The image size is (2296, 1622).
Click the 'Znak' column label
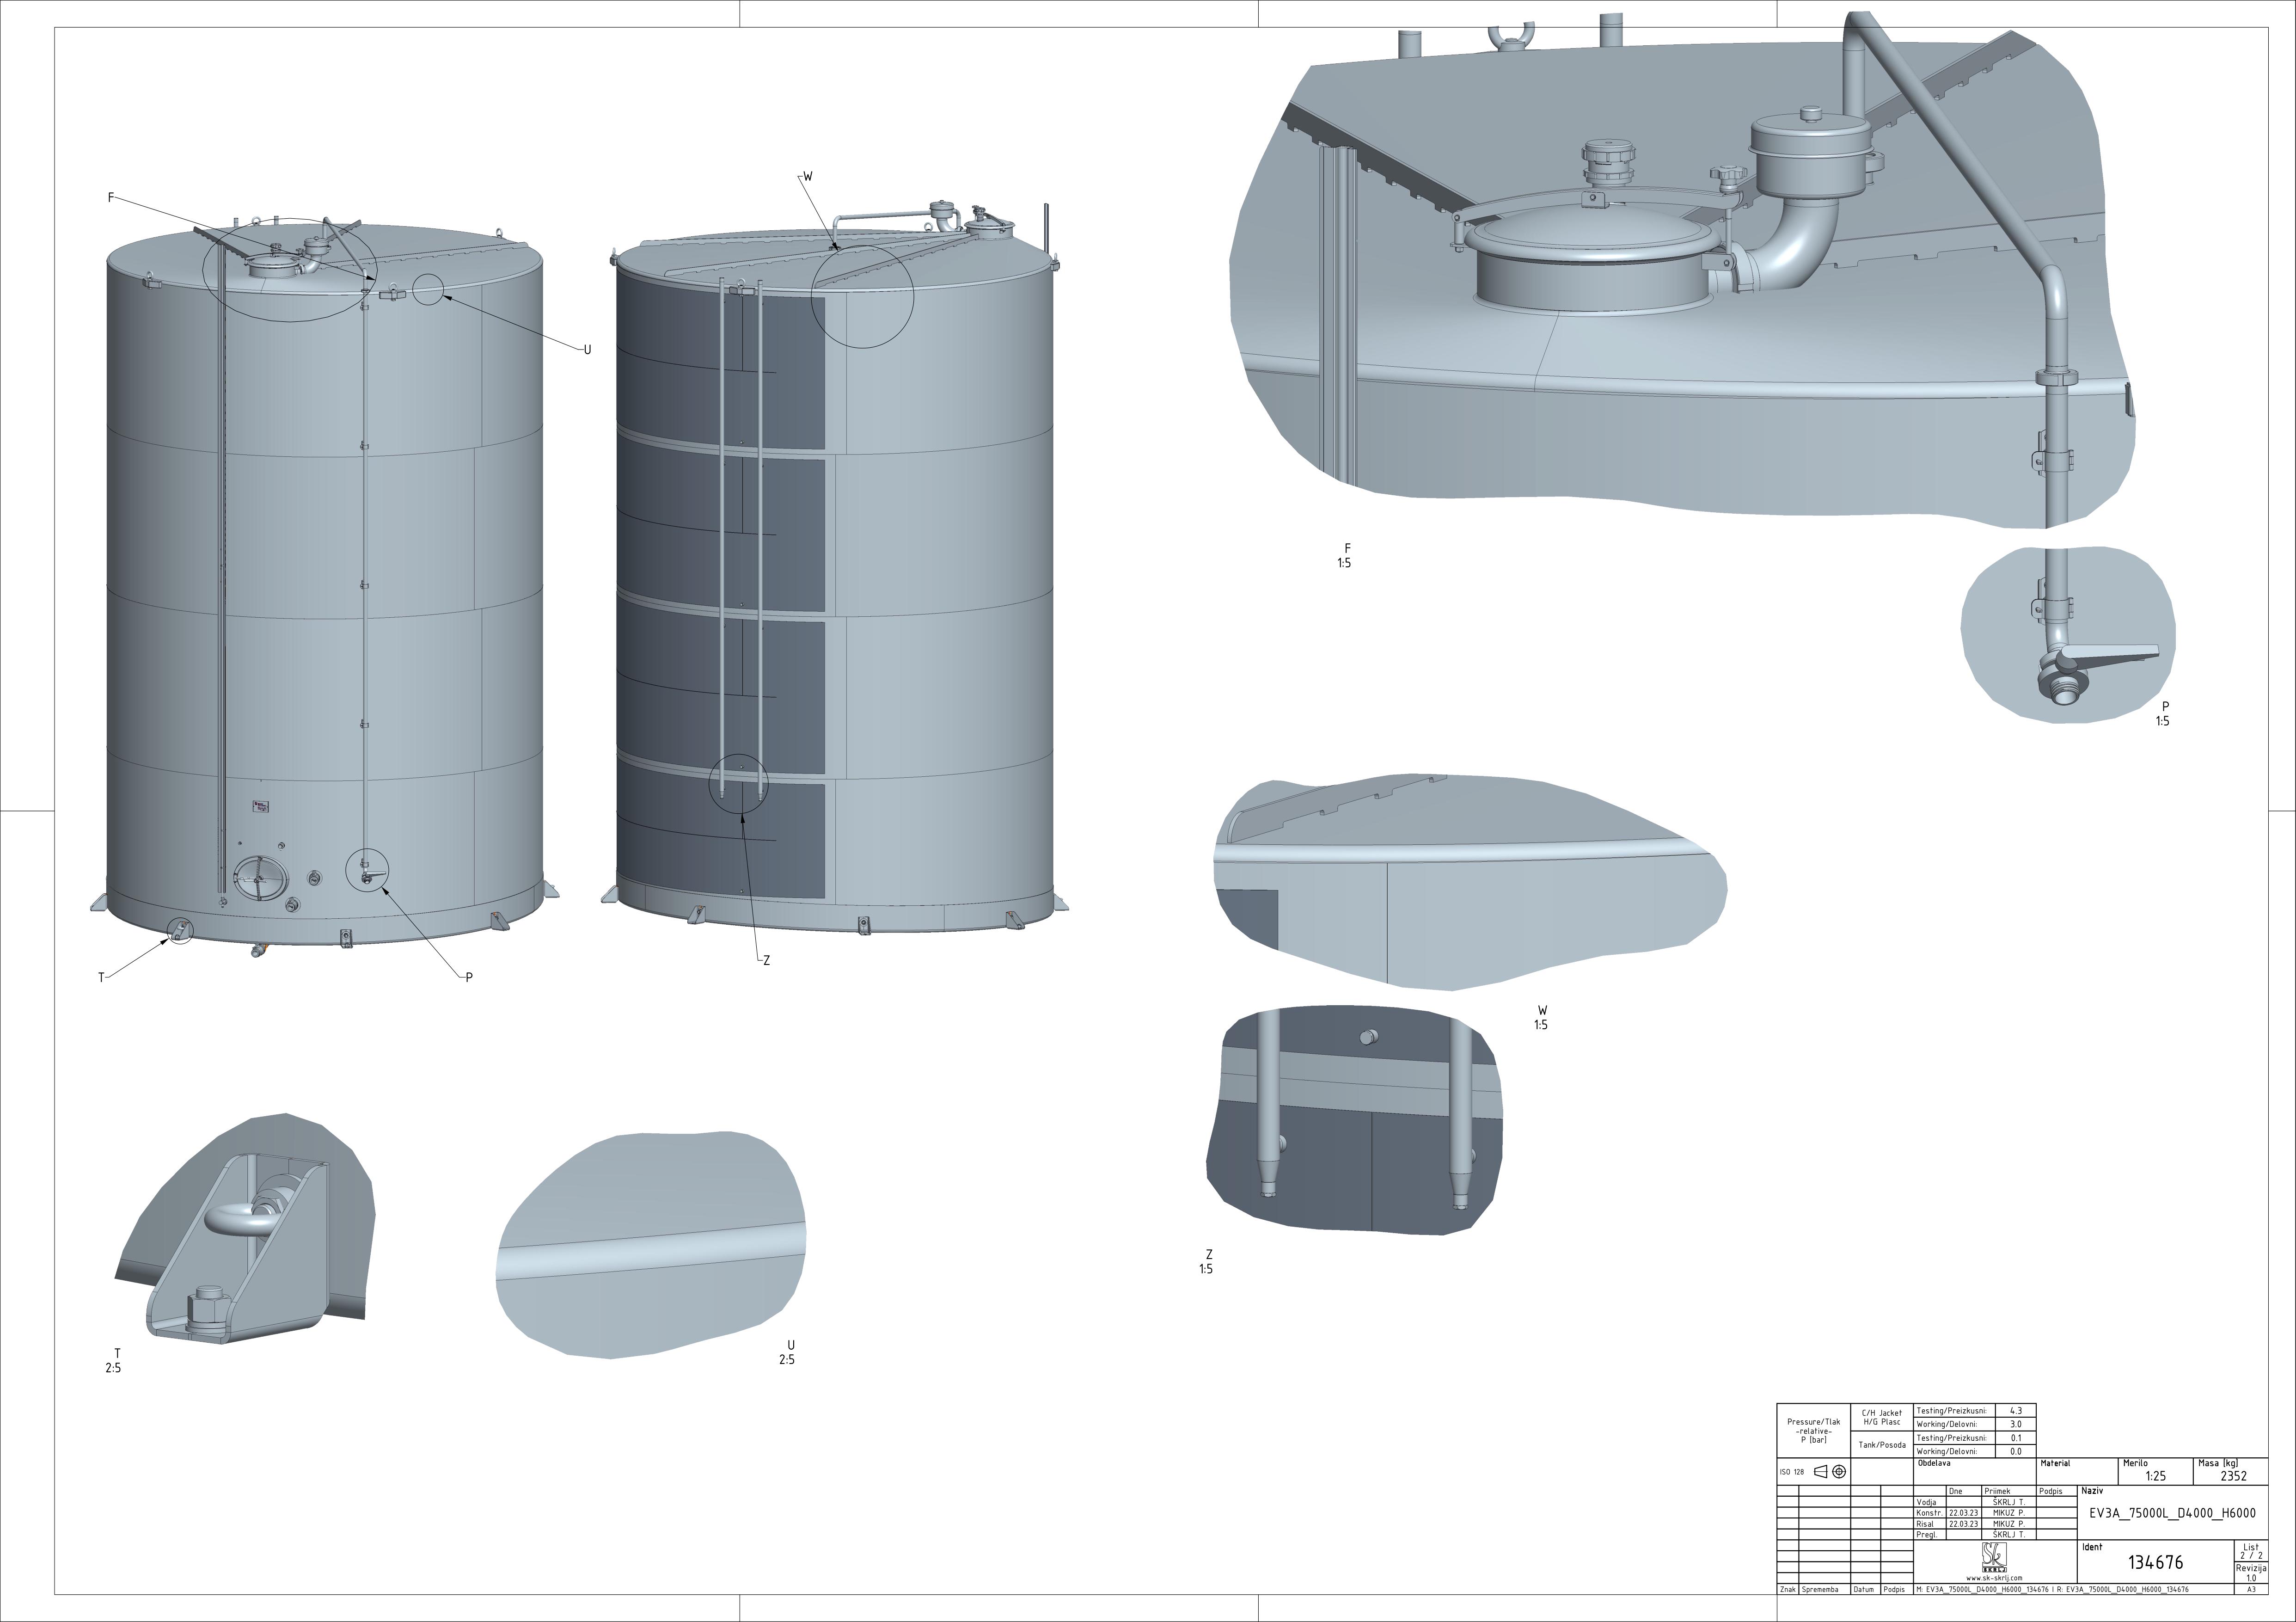(x=1788, y=1589)
